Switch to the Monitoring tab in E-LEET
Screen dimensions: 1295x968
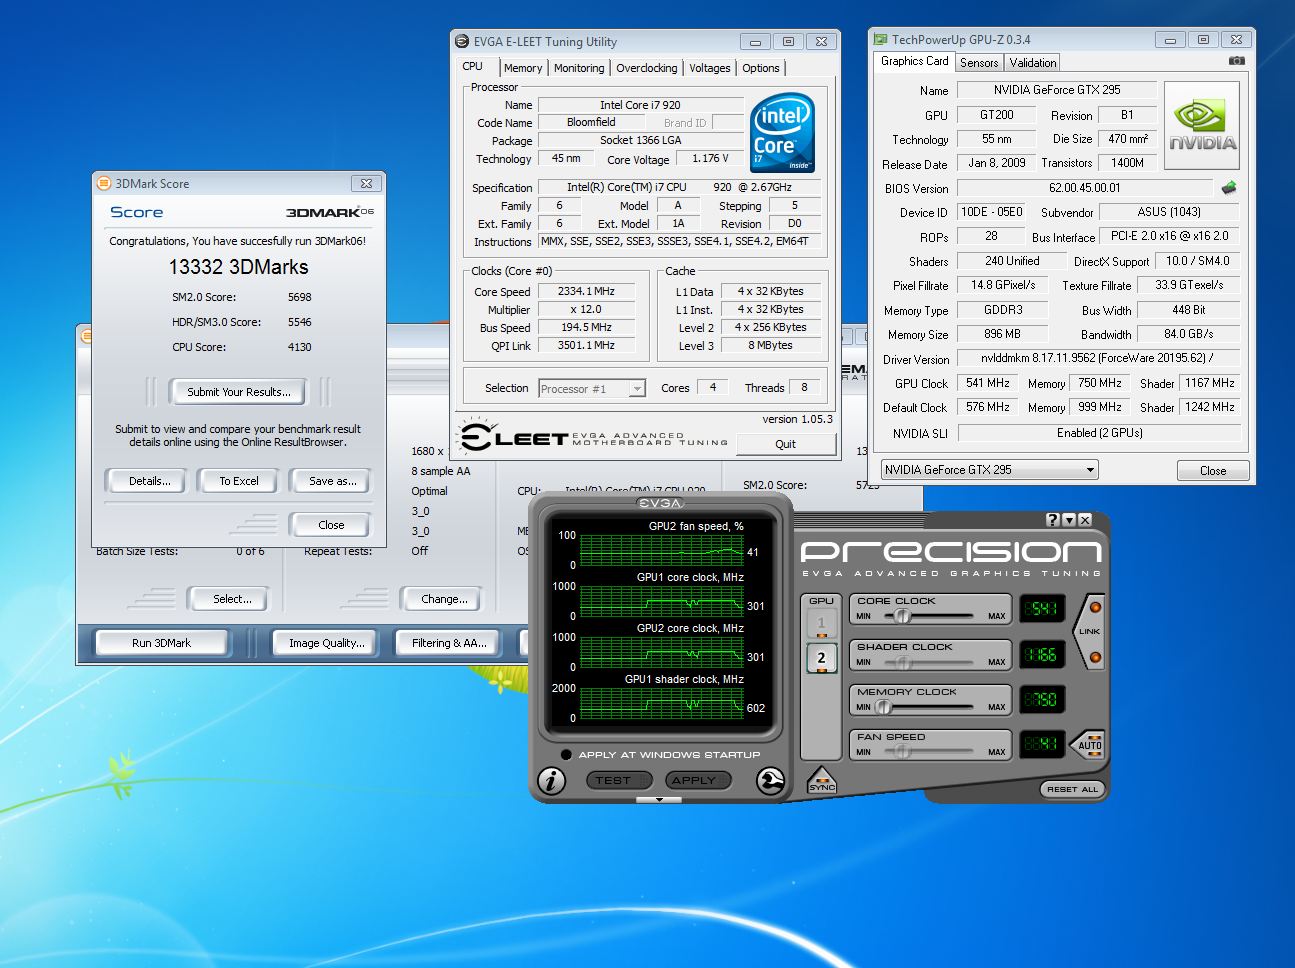[x=579, y=68]
